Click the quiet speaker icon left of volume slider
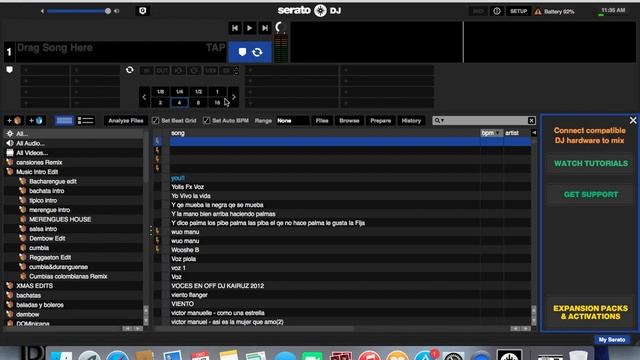 pos(42,11)
